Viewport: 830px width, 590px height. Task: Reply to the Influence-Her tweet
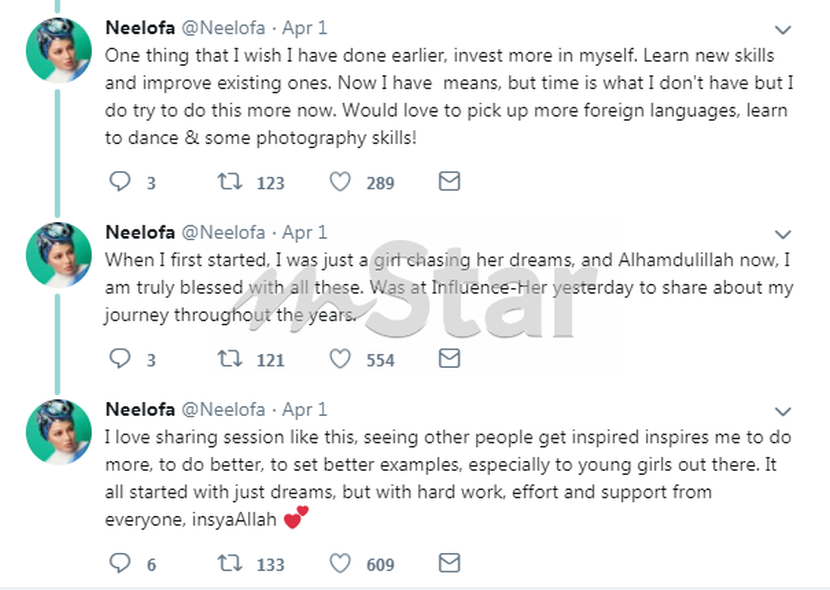pyautogui.click(x=119, y=359)
